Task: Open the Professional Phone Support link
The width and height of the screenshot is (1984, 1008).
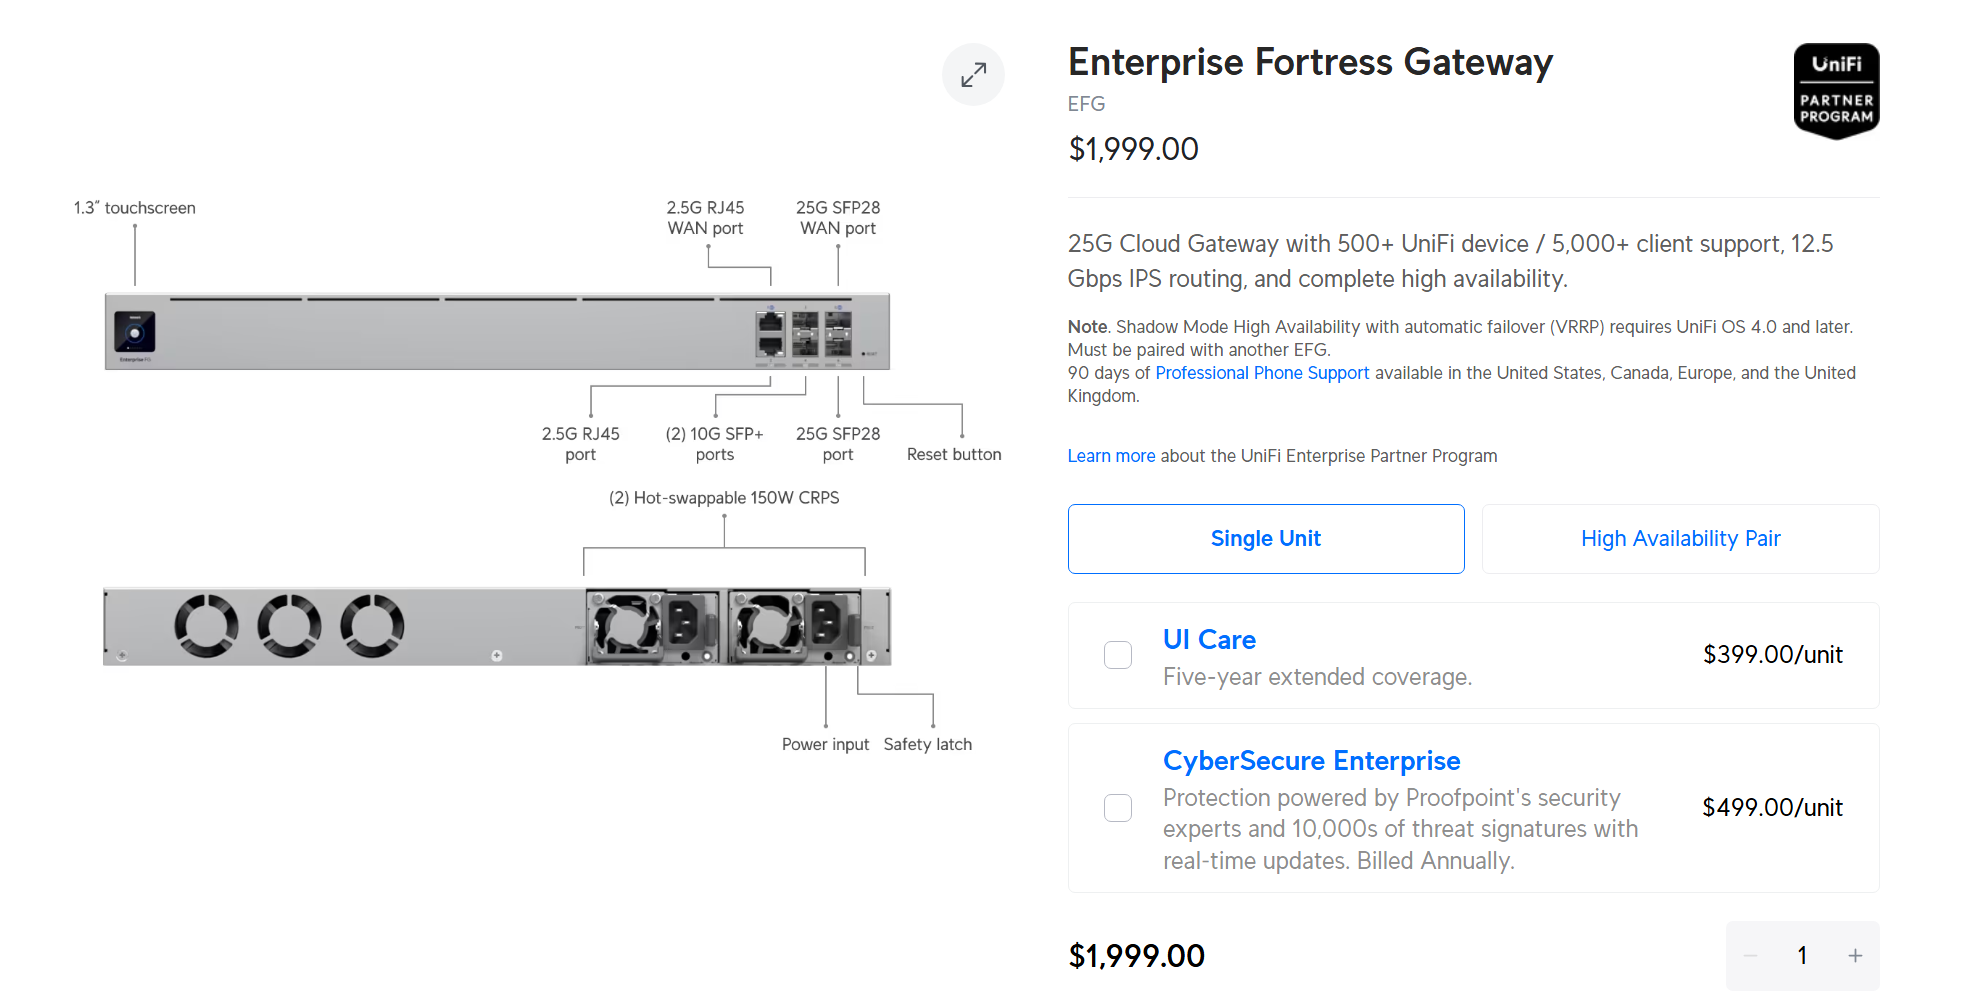Action: [x=1262, y=373]
